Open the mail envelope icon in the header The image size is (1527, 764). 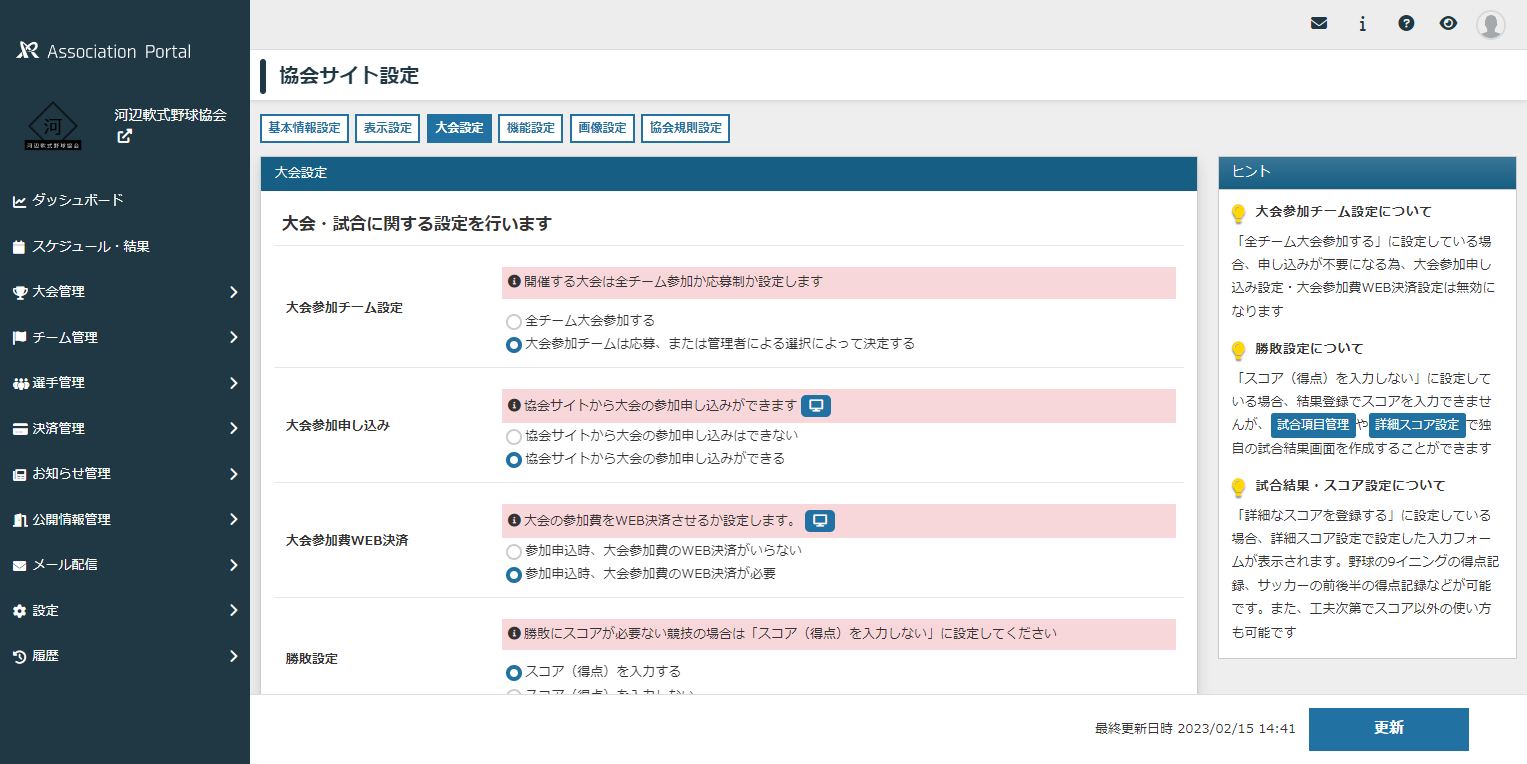[1318, 22]
